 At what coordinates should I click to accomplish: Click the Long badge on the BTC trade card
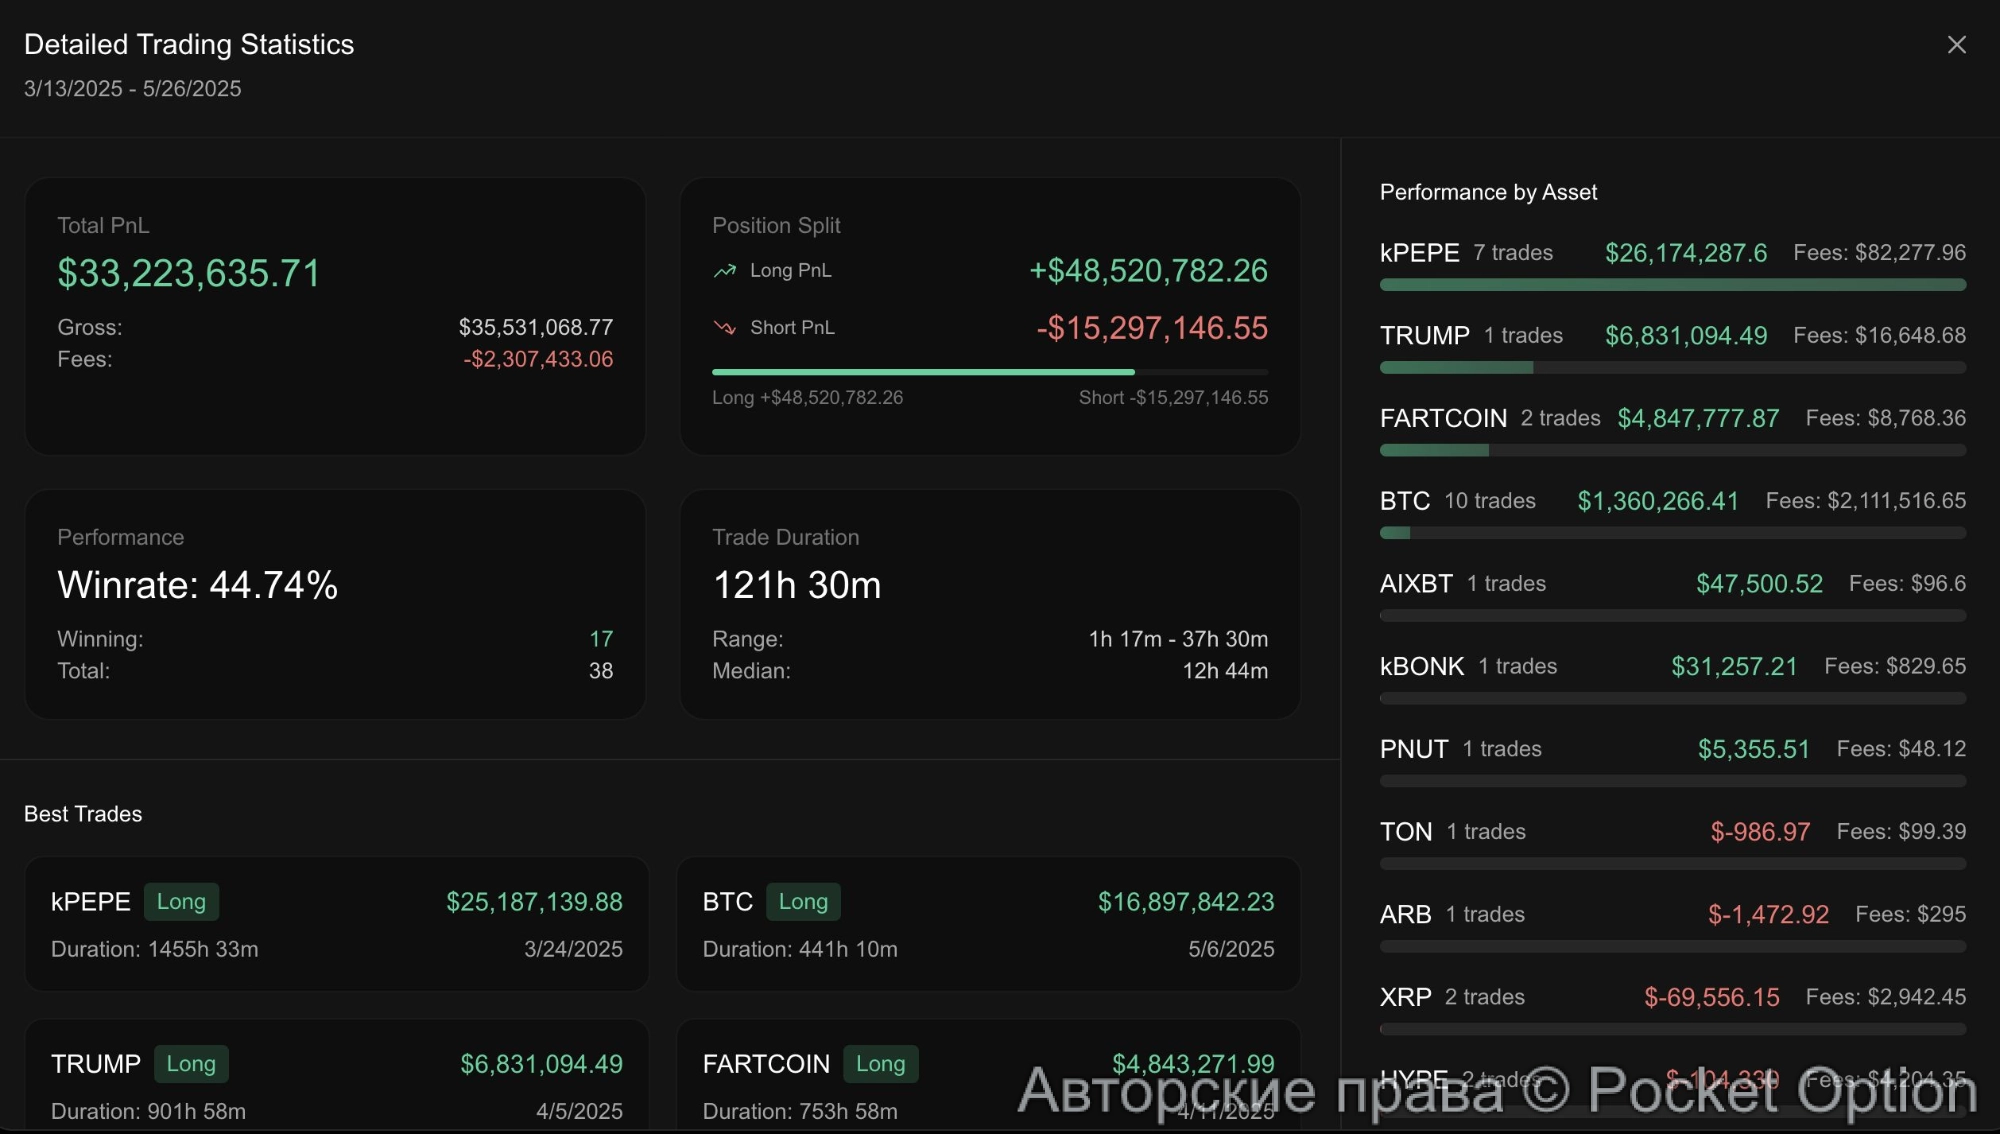802,901
